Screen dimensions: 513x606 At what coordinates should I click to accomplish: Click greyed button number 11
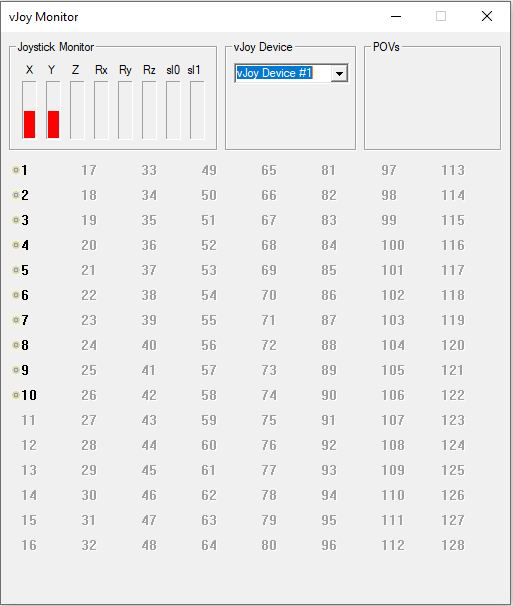coord(28,420)
